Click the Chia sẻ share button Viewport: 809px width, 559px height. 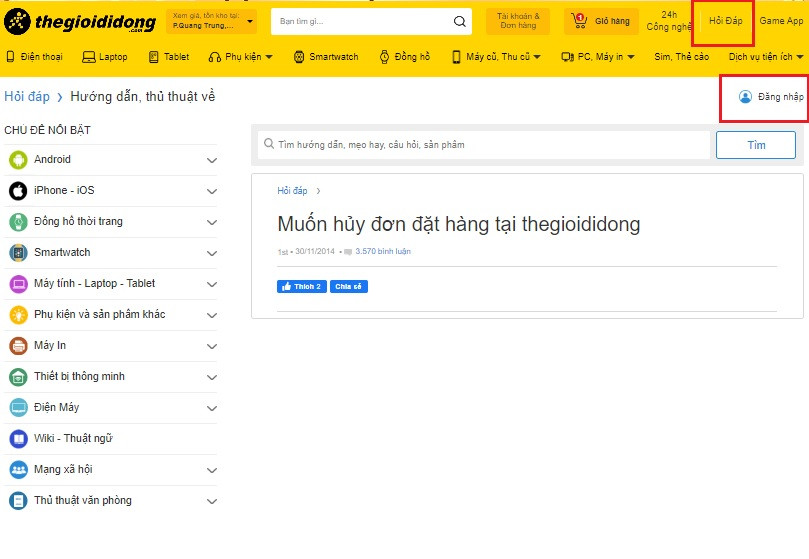tap(349, 286)
